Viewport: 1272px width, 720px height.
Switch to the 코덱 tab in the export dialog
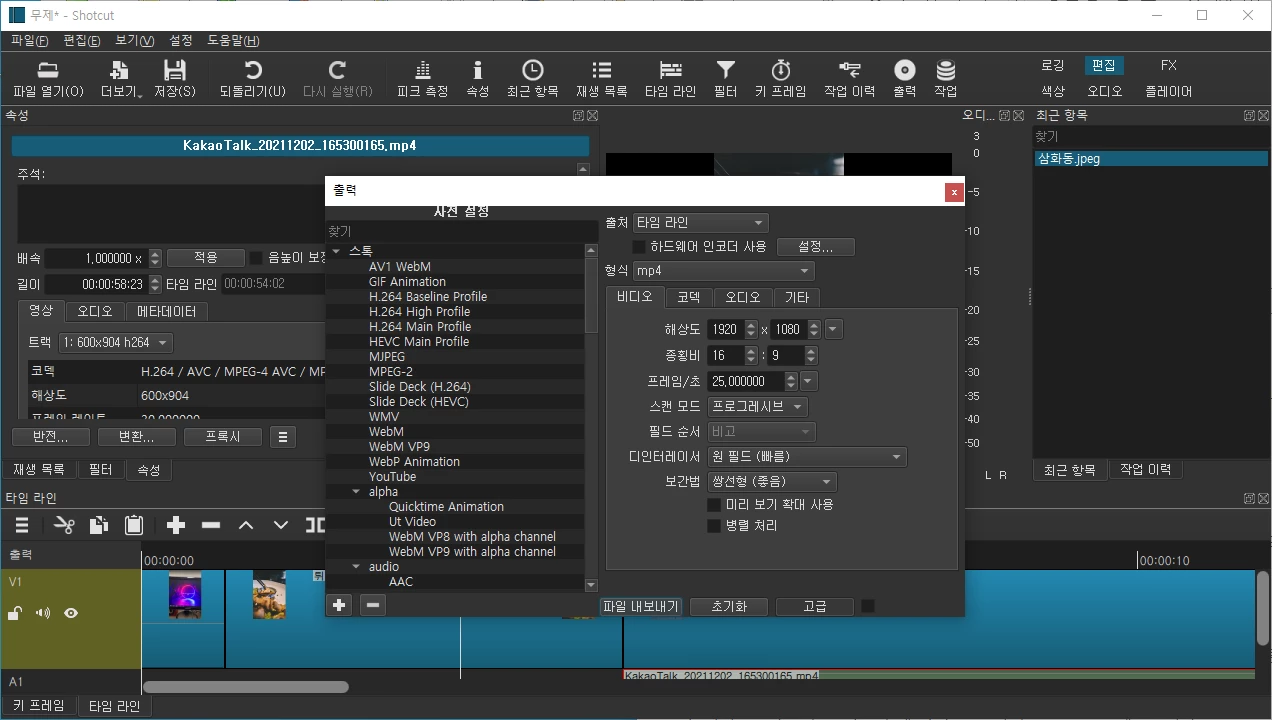click(689, 297)
